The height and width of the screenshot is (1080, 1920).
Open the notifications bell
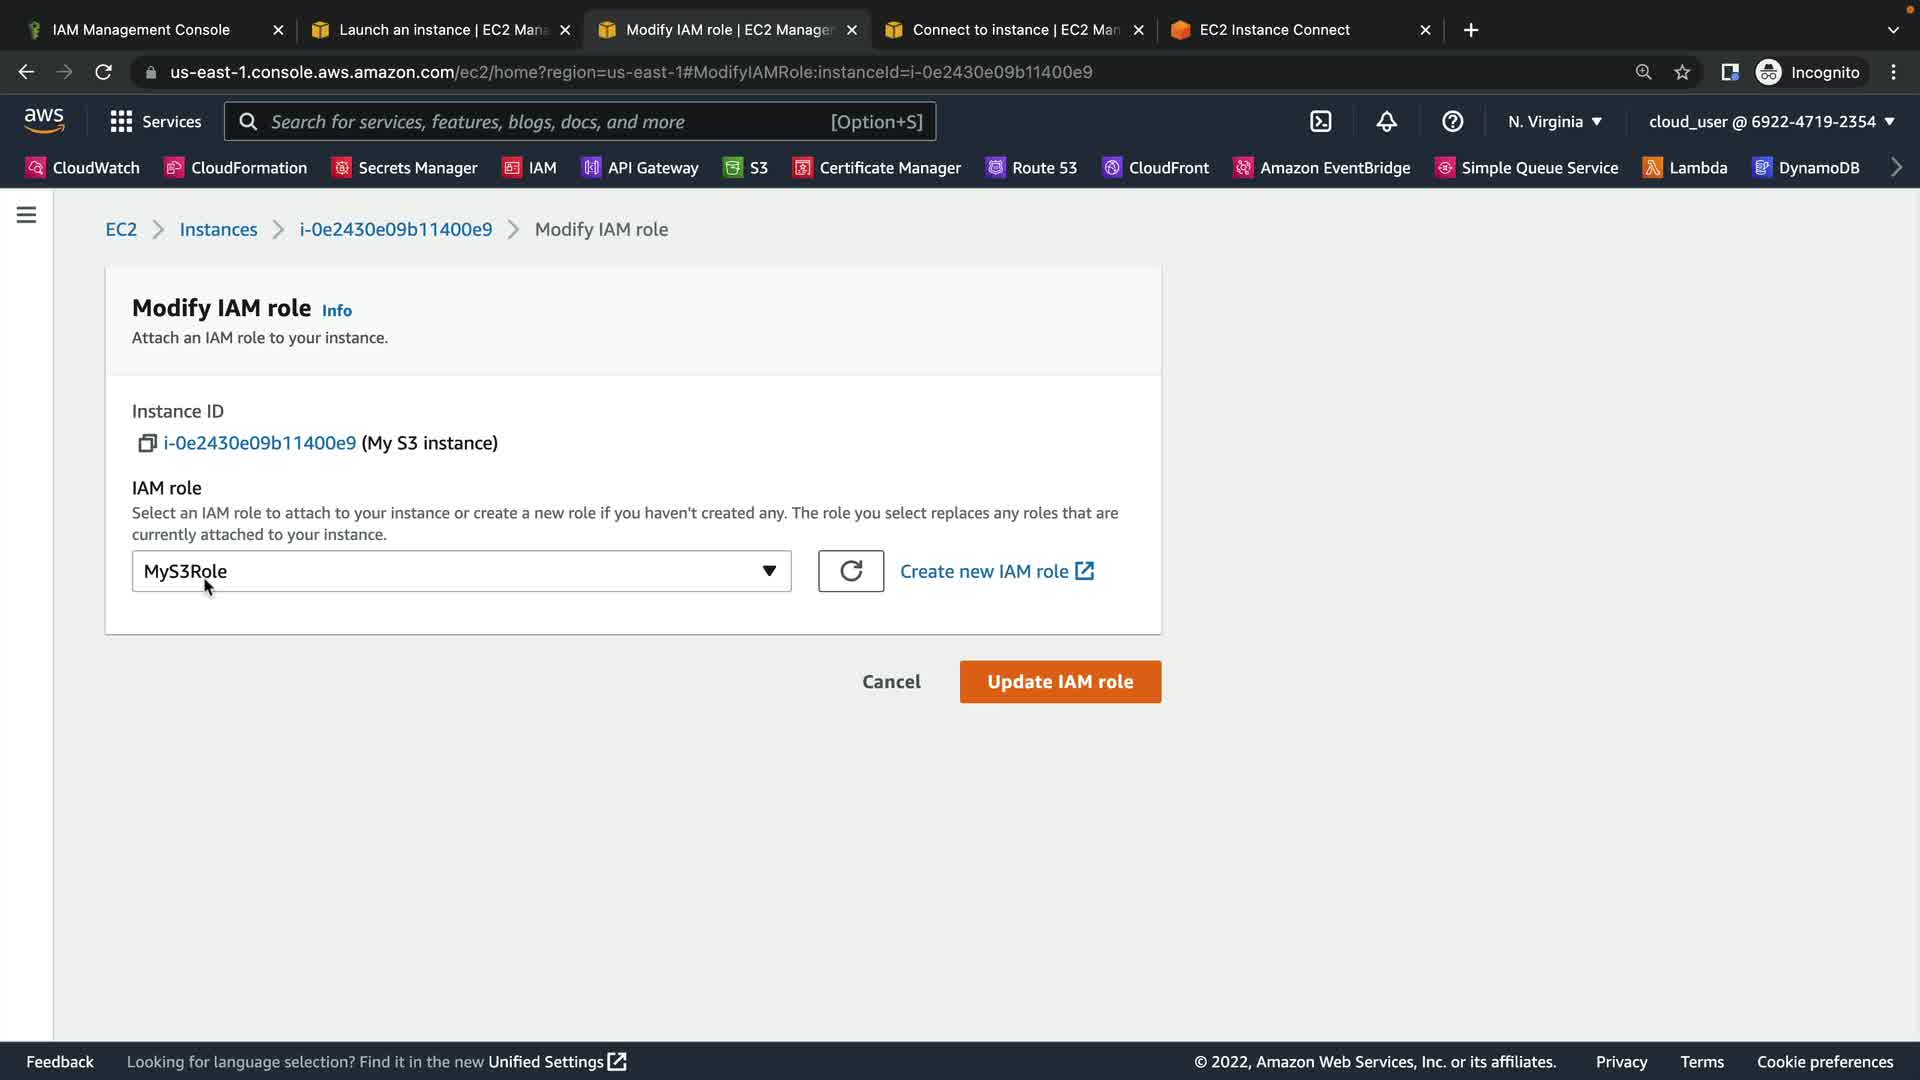click(1386, 122)
